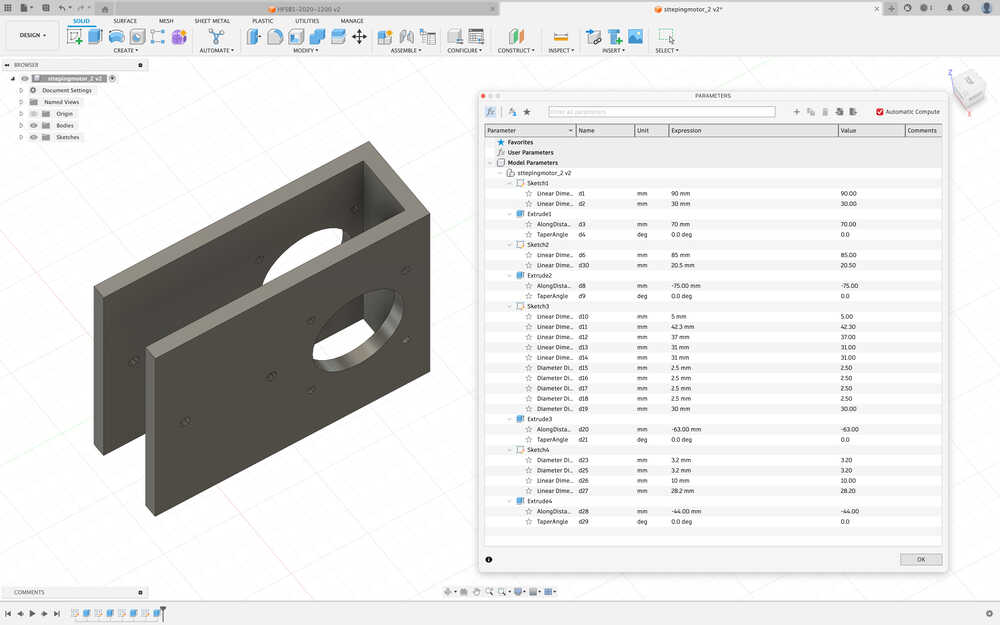Collapse the Extrude3 group in Parameters
1000x625 pixels.
pyautogui.click(x=510, y=419)
